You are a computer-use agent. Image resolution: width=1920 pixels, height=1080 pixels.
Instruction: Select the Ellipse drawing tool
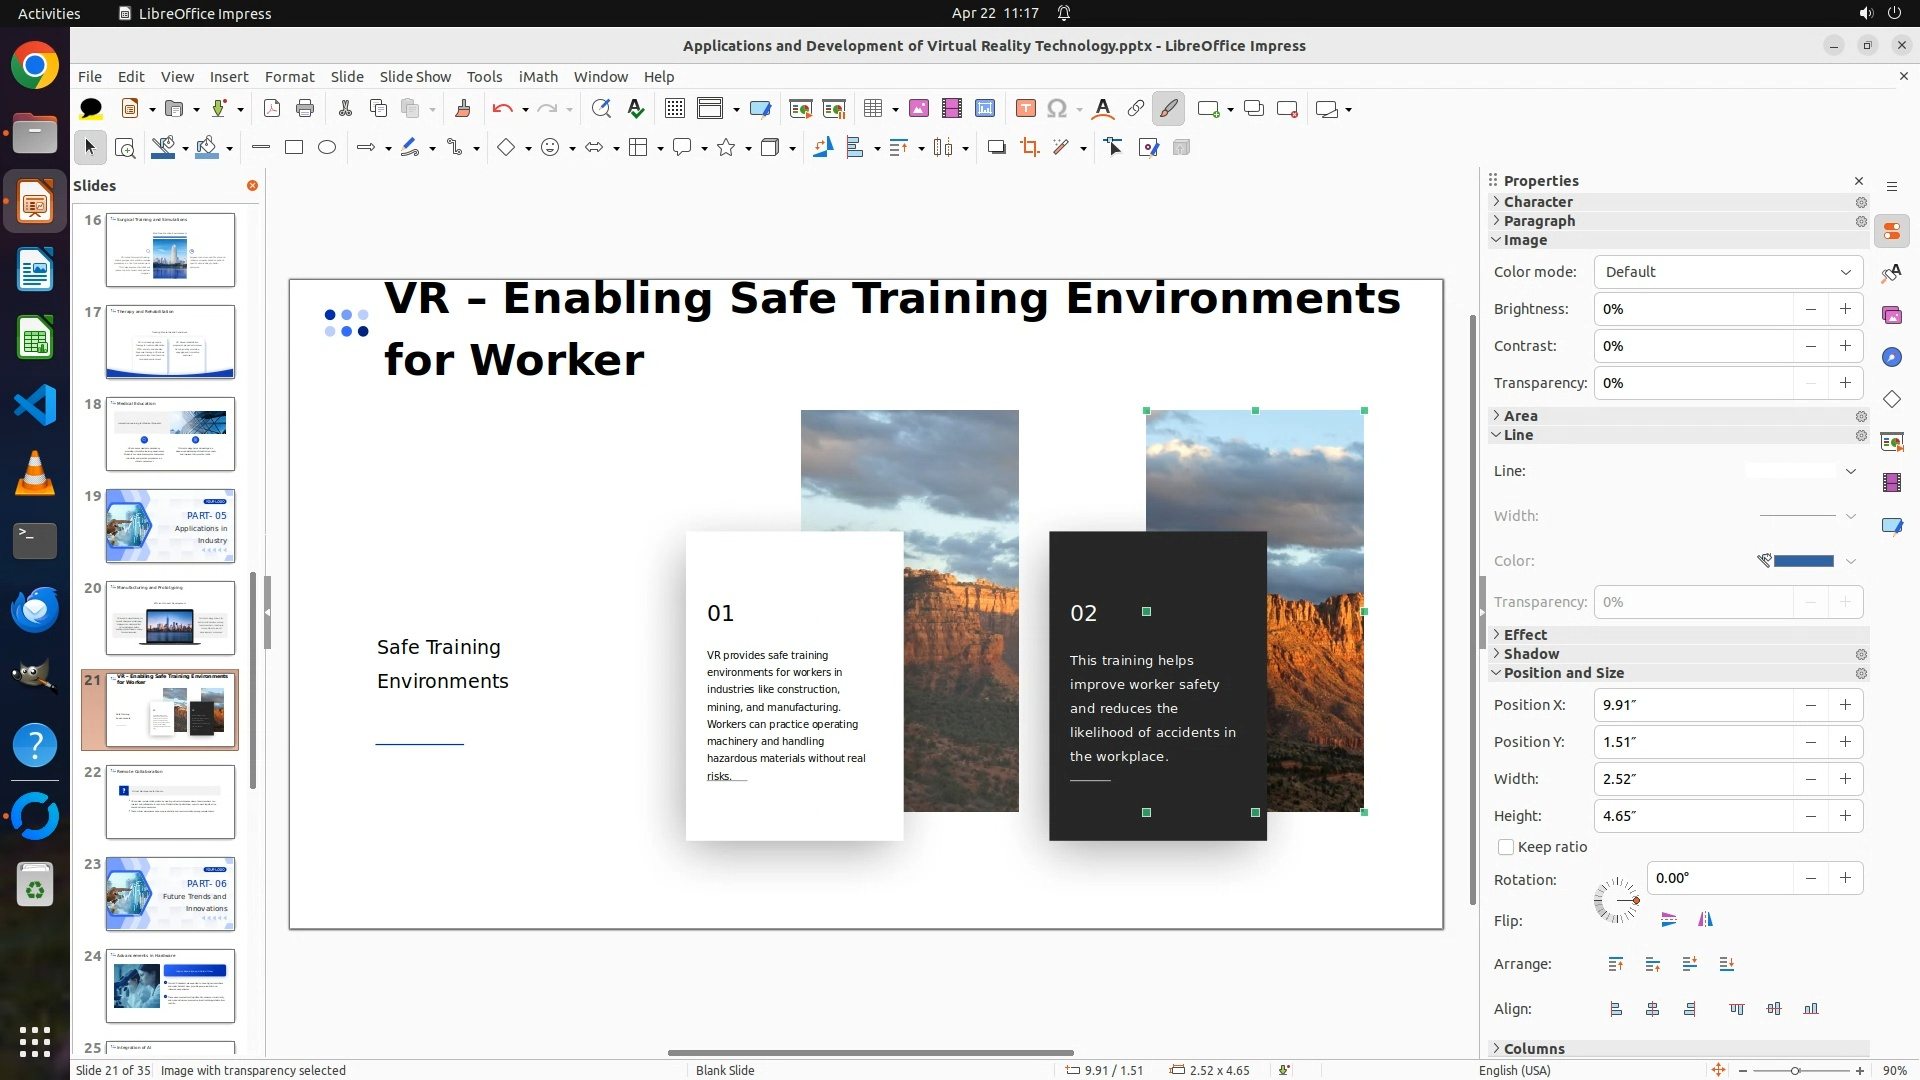(327, 148)
